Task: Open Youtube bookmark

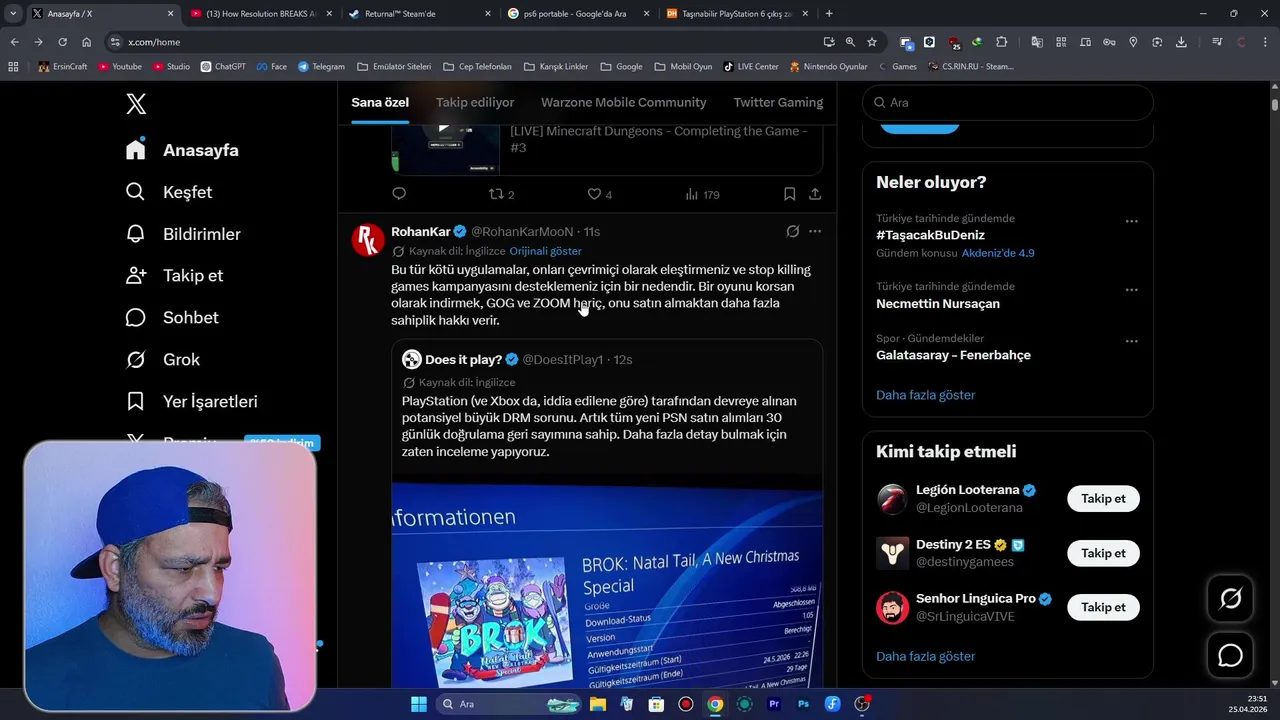Action: pos(120,67)
